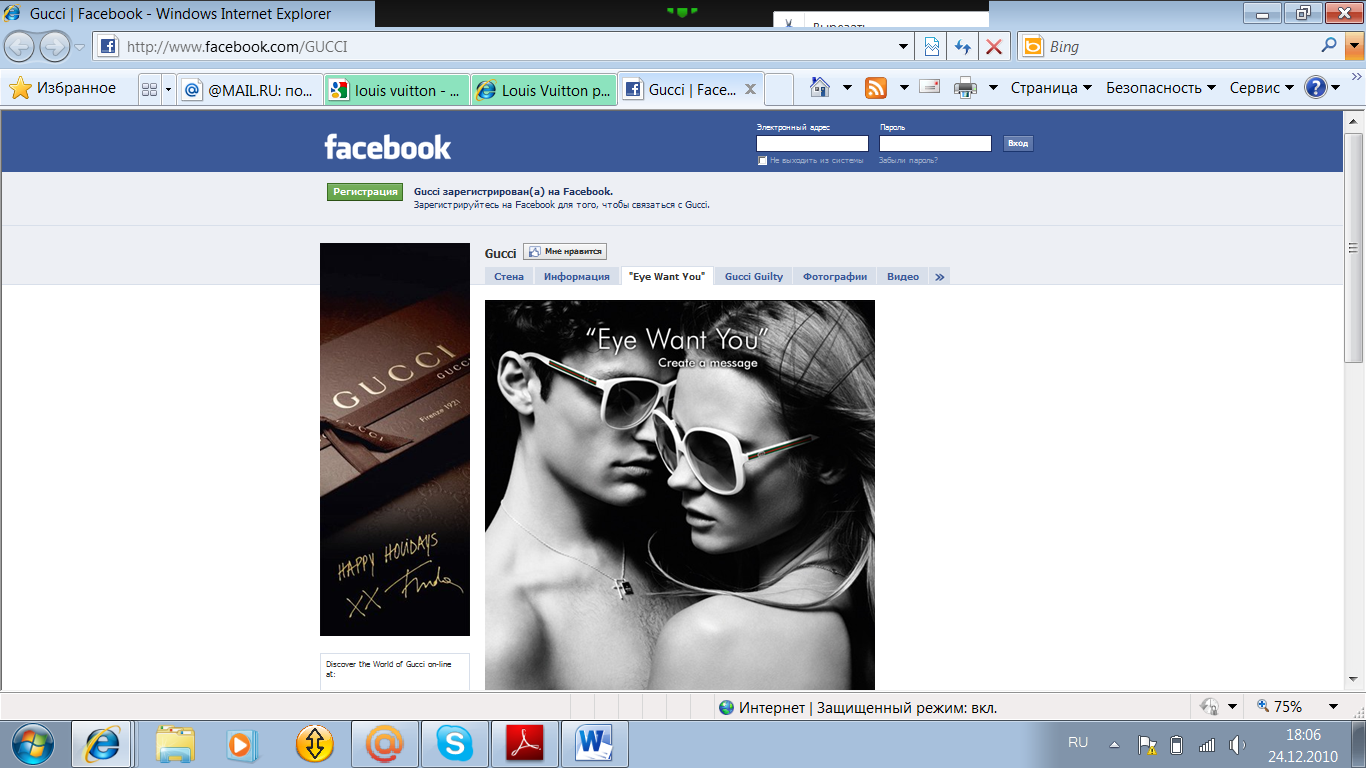Viewport: 1366px width, 768px height.
Task: Click the Compatibility View page icon
Action: point(932,46)
